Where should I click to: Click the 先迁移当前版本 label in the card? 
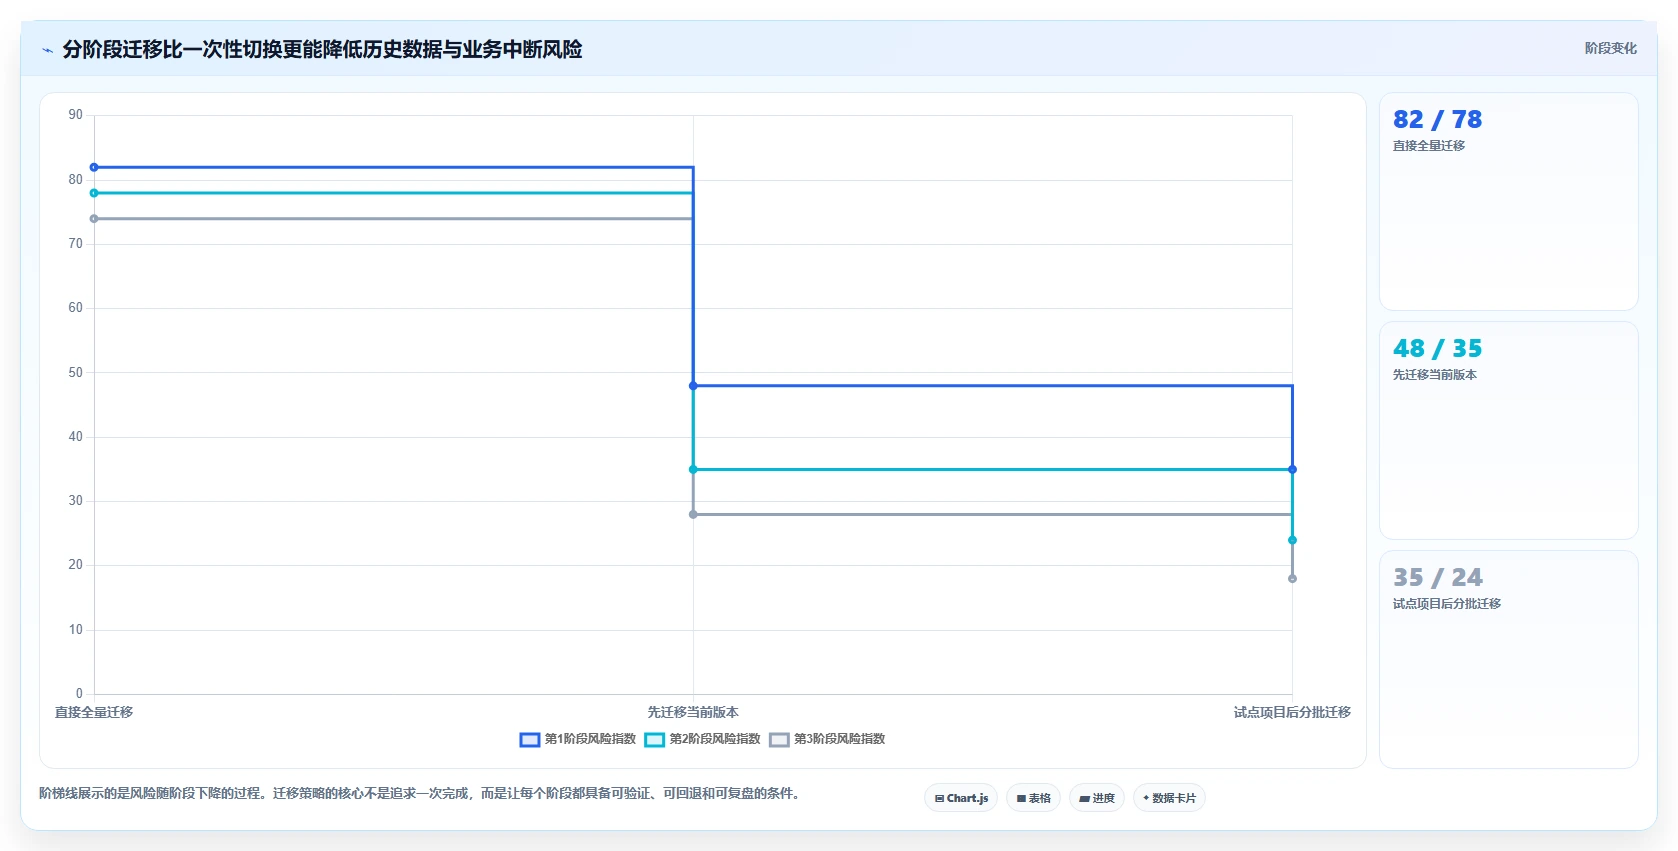[1435, 375]
